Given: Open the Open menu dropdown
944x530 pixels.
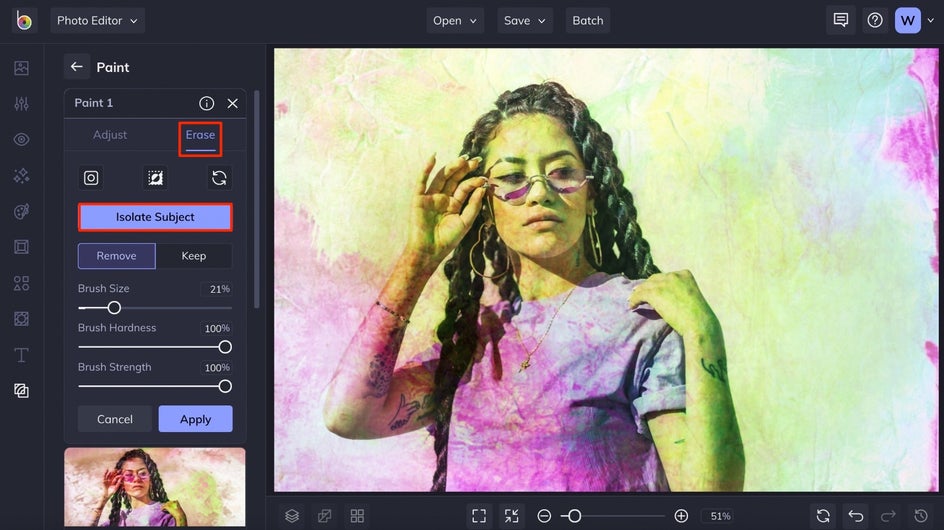Looking at the screenshot, I should coord(455,20).
